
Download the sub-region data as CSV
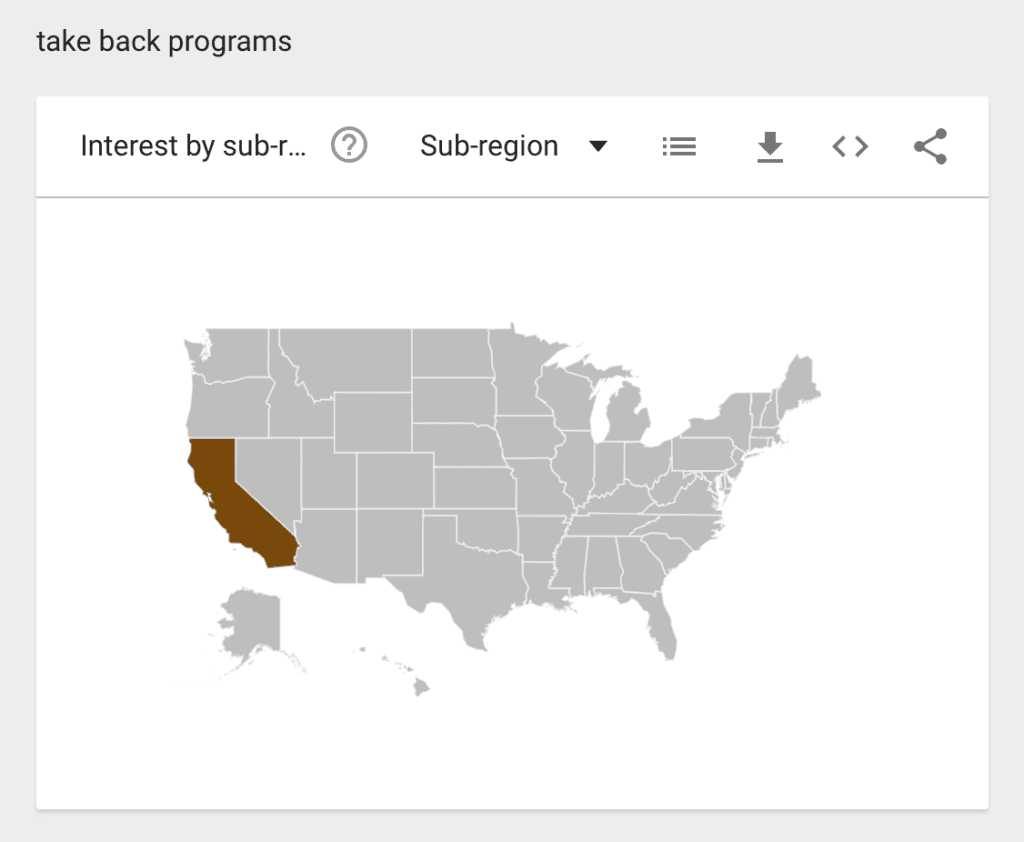[770, 146]
